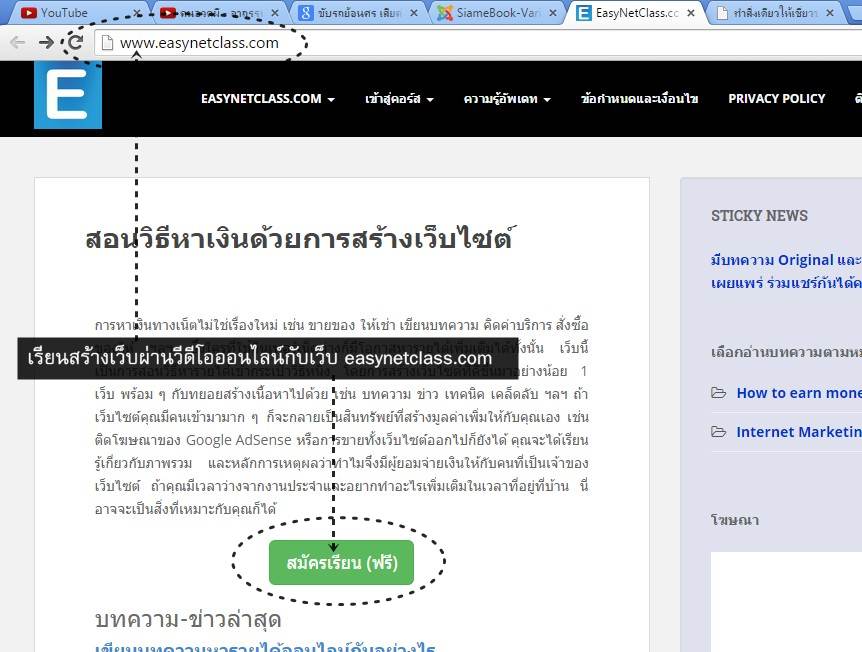This screenshot has height=652, width=862.
Task: Click the โฆษณา sidebar label
Action: [735, 520]
